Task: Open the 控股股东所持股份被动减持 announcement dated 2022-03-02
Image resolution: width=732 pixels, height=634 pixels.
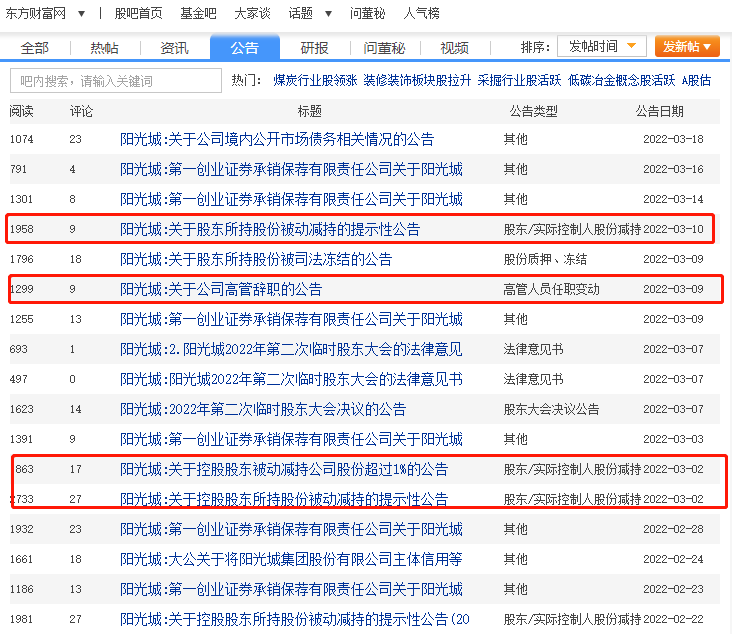Action: [284, 499]
